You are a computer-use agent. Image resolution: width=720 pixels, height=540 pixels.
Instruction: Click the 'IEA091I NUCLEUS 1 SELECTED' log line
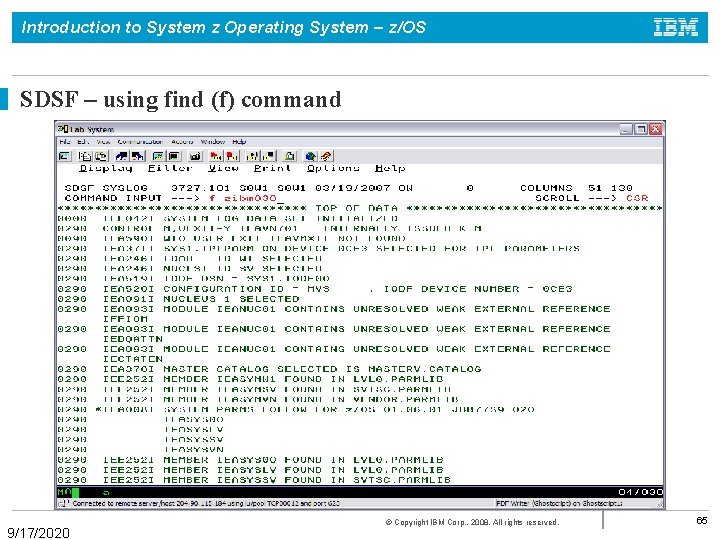tap(178, 299)
